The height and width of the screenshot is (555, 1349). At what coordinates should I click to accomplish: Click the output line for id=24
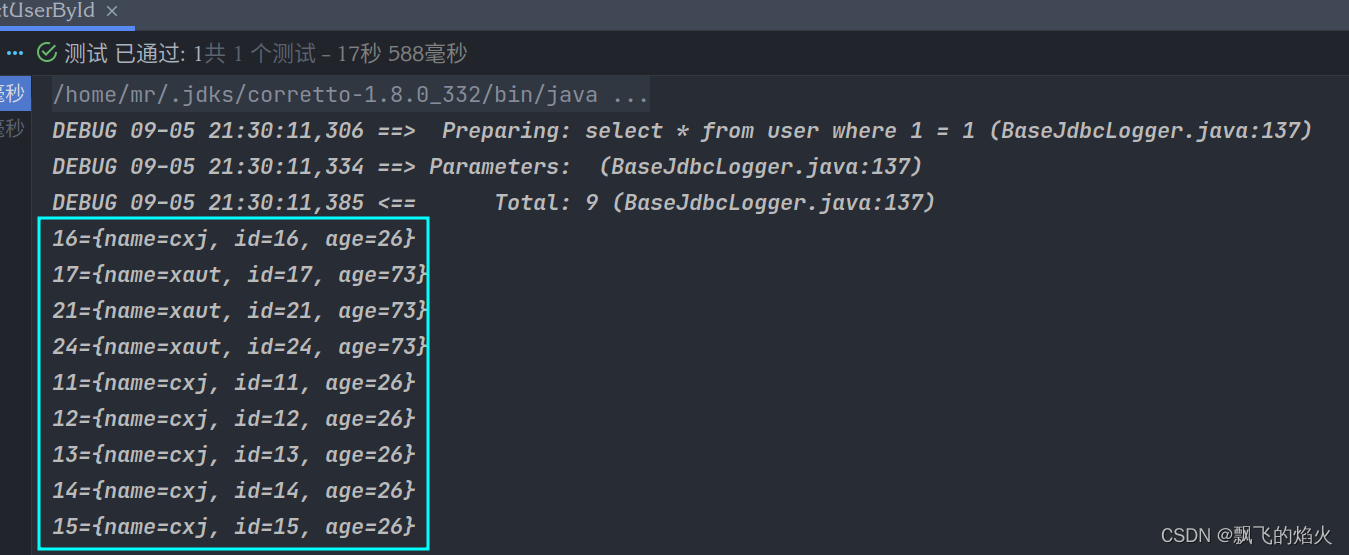240,347
